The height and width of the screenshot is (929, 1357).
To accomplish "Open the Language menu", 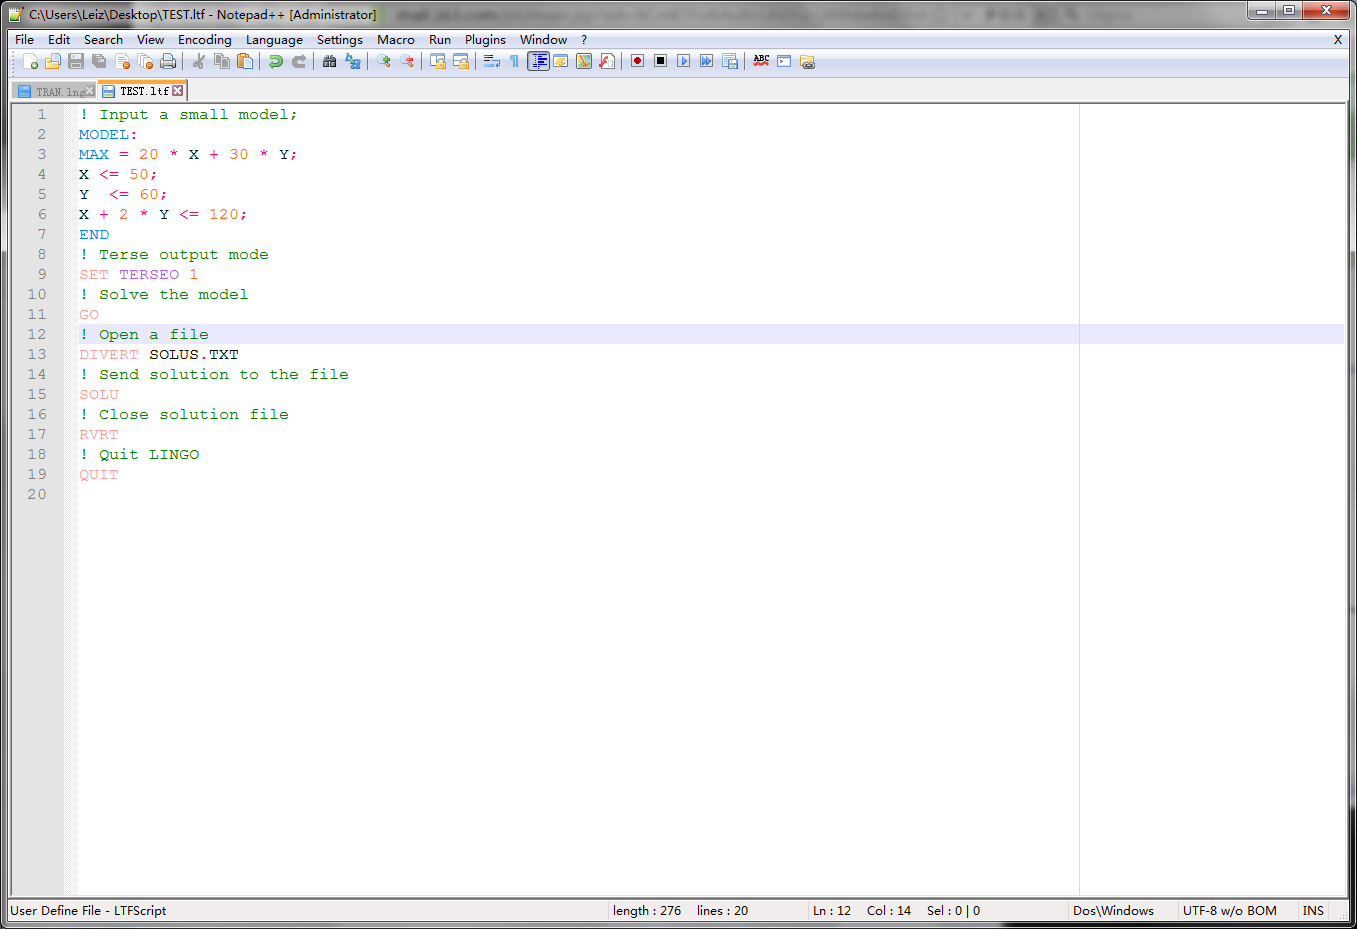I will coord(274,40).
